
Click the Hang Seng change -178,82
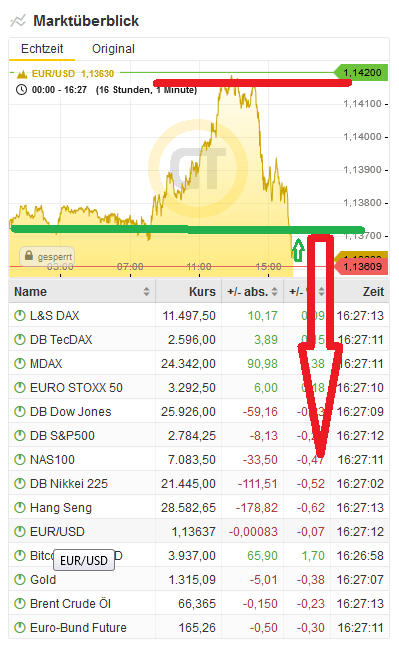[257, 508]
